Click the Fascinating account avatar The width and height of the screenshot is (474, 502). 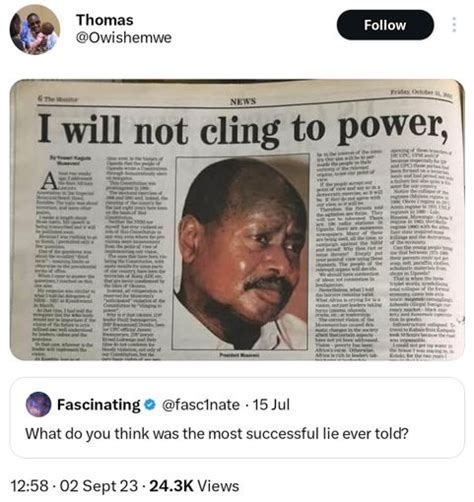point(38,404)
